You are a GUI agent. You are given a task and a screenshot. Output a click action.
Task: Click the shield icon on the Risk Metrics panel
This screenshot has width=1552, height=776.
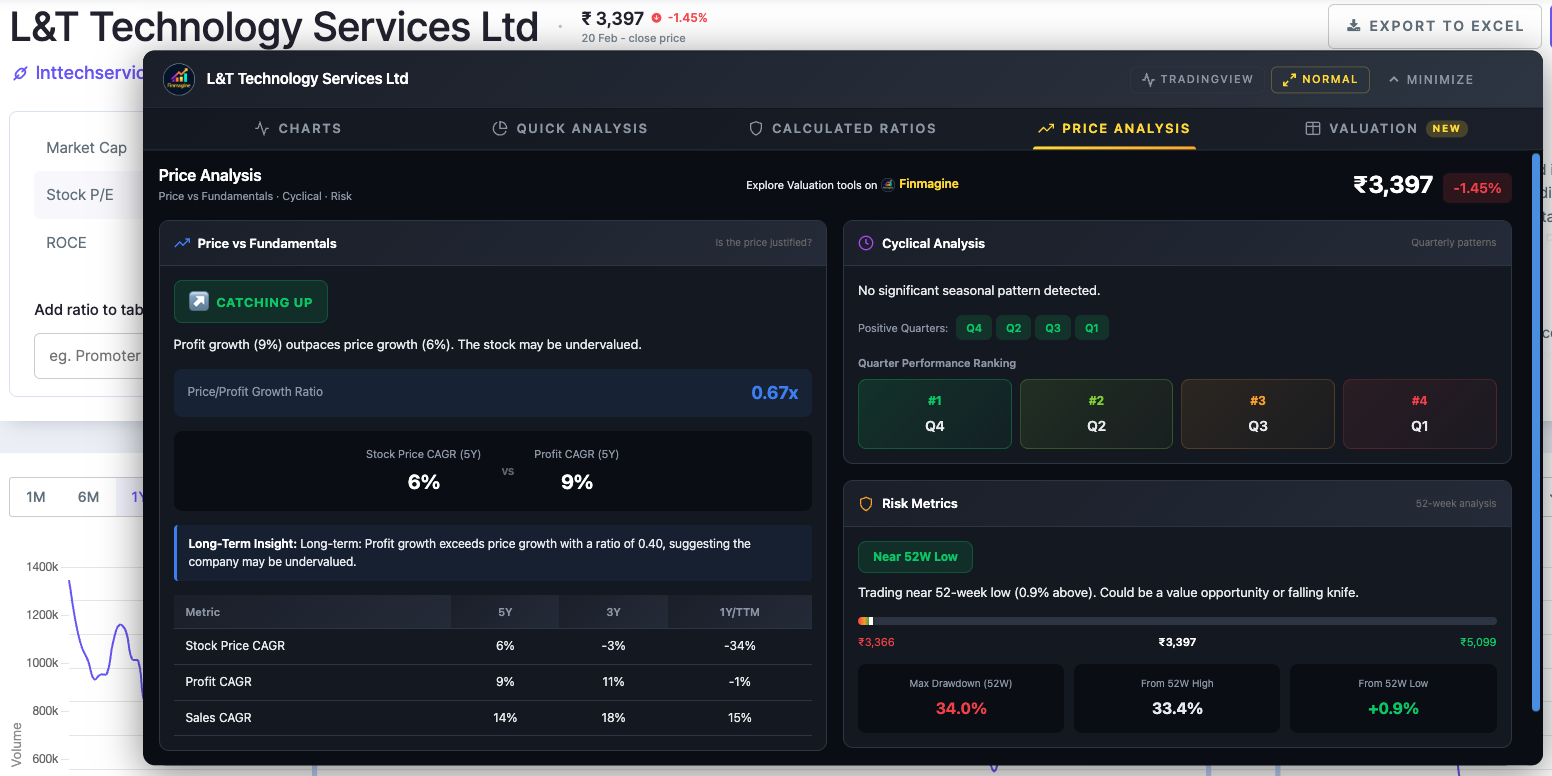click(x=866, y=503)
